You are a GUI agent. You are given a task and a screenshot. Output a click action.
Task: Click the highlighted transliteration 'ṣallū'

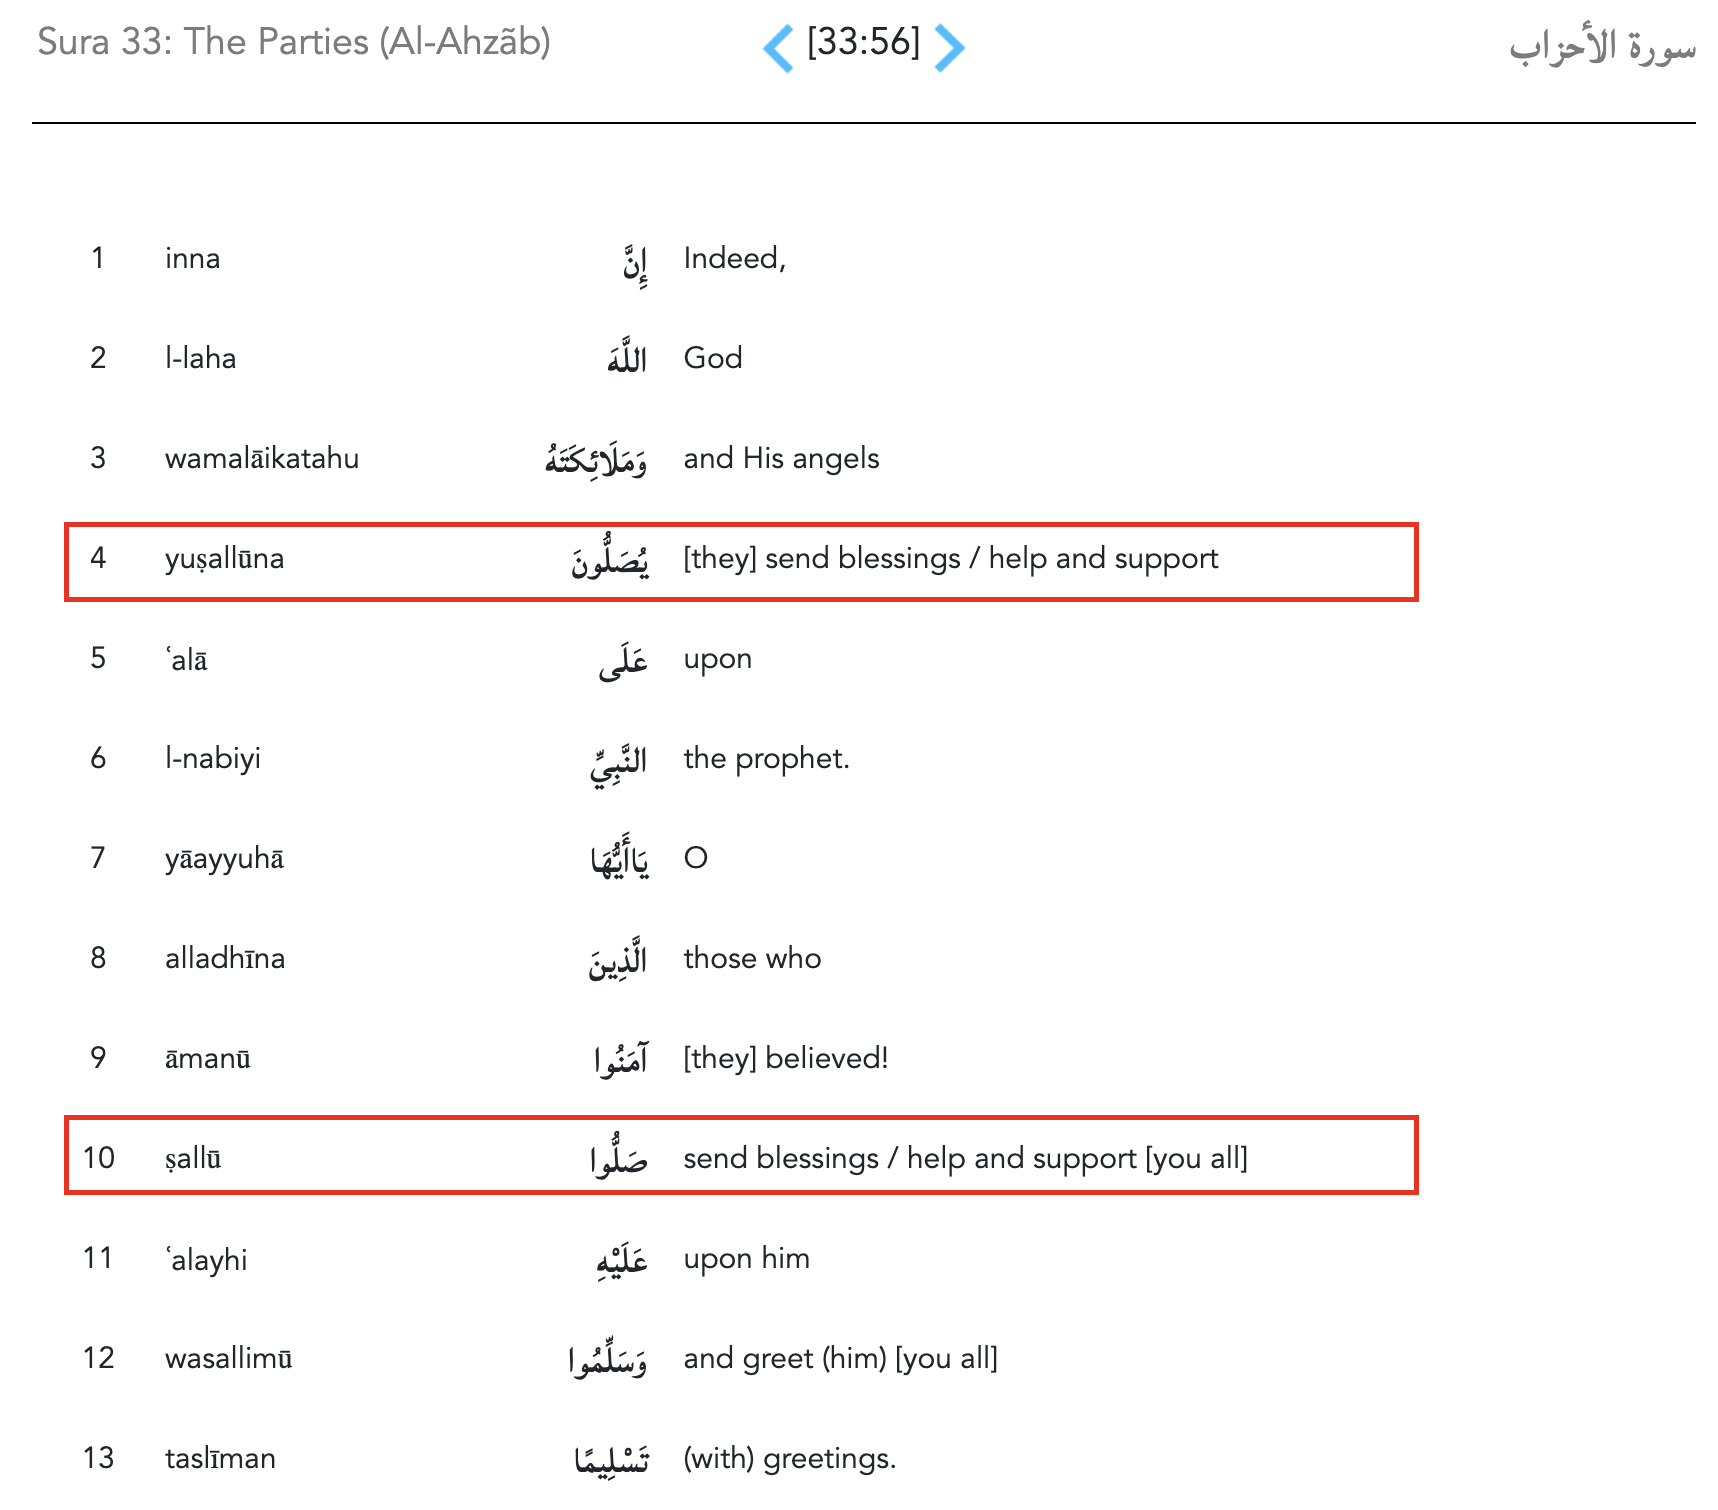point(193,1159)
